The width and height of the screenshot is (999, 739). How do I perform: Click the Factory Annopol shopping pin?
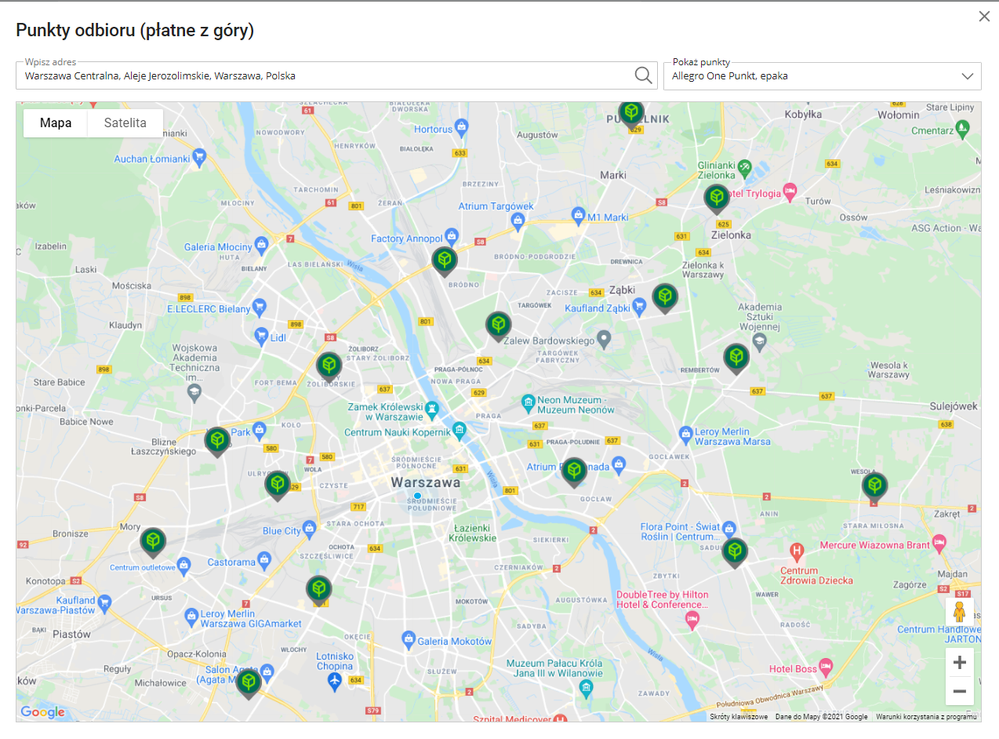click(452, 236)
